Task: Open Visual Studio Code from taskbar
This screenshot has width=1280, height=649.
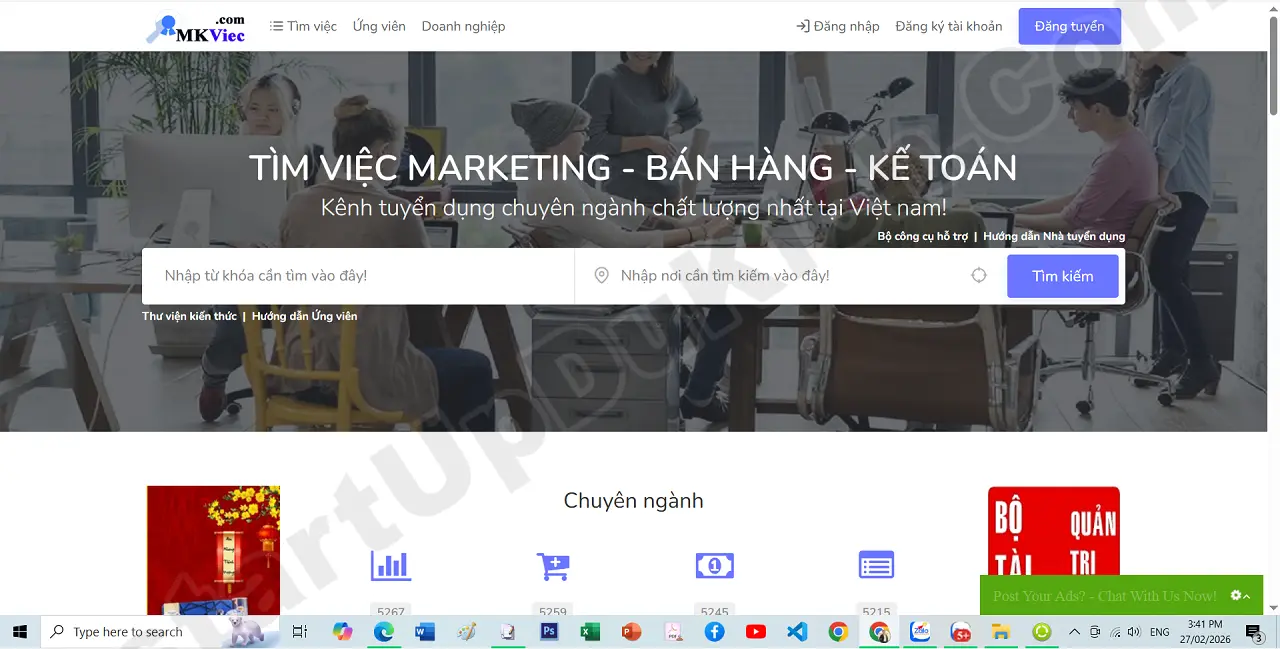Action: point(797,632)
